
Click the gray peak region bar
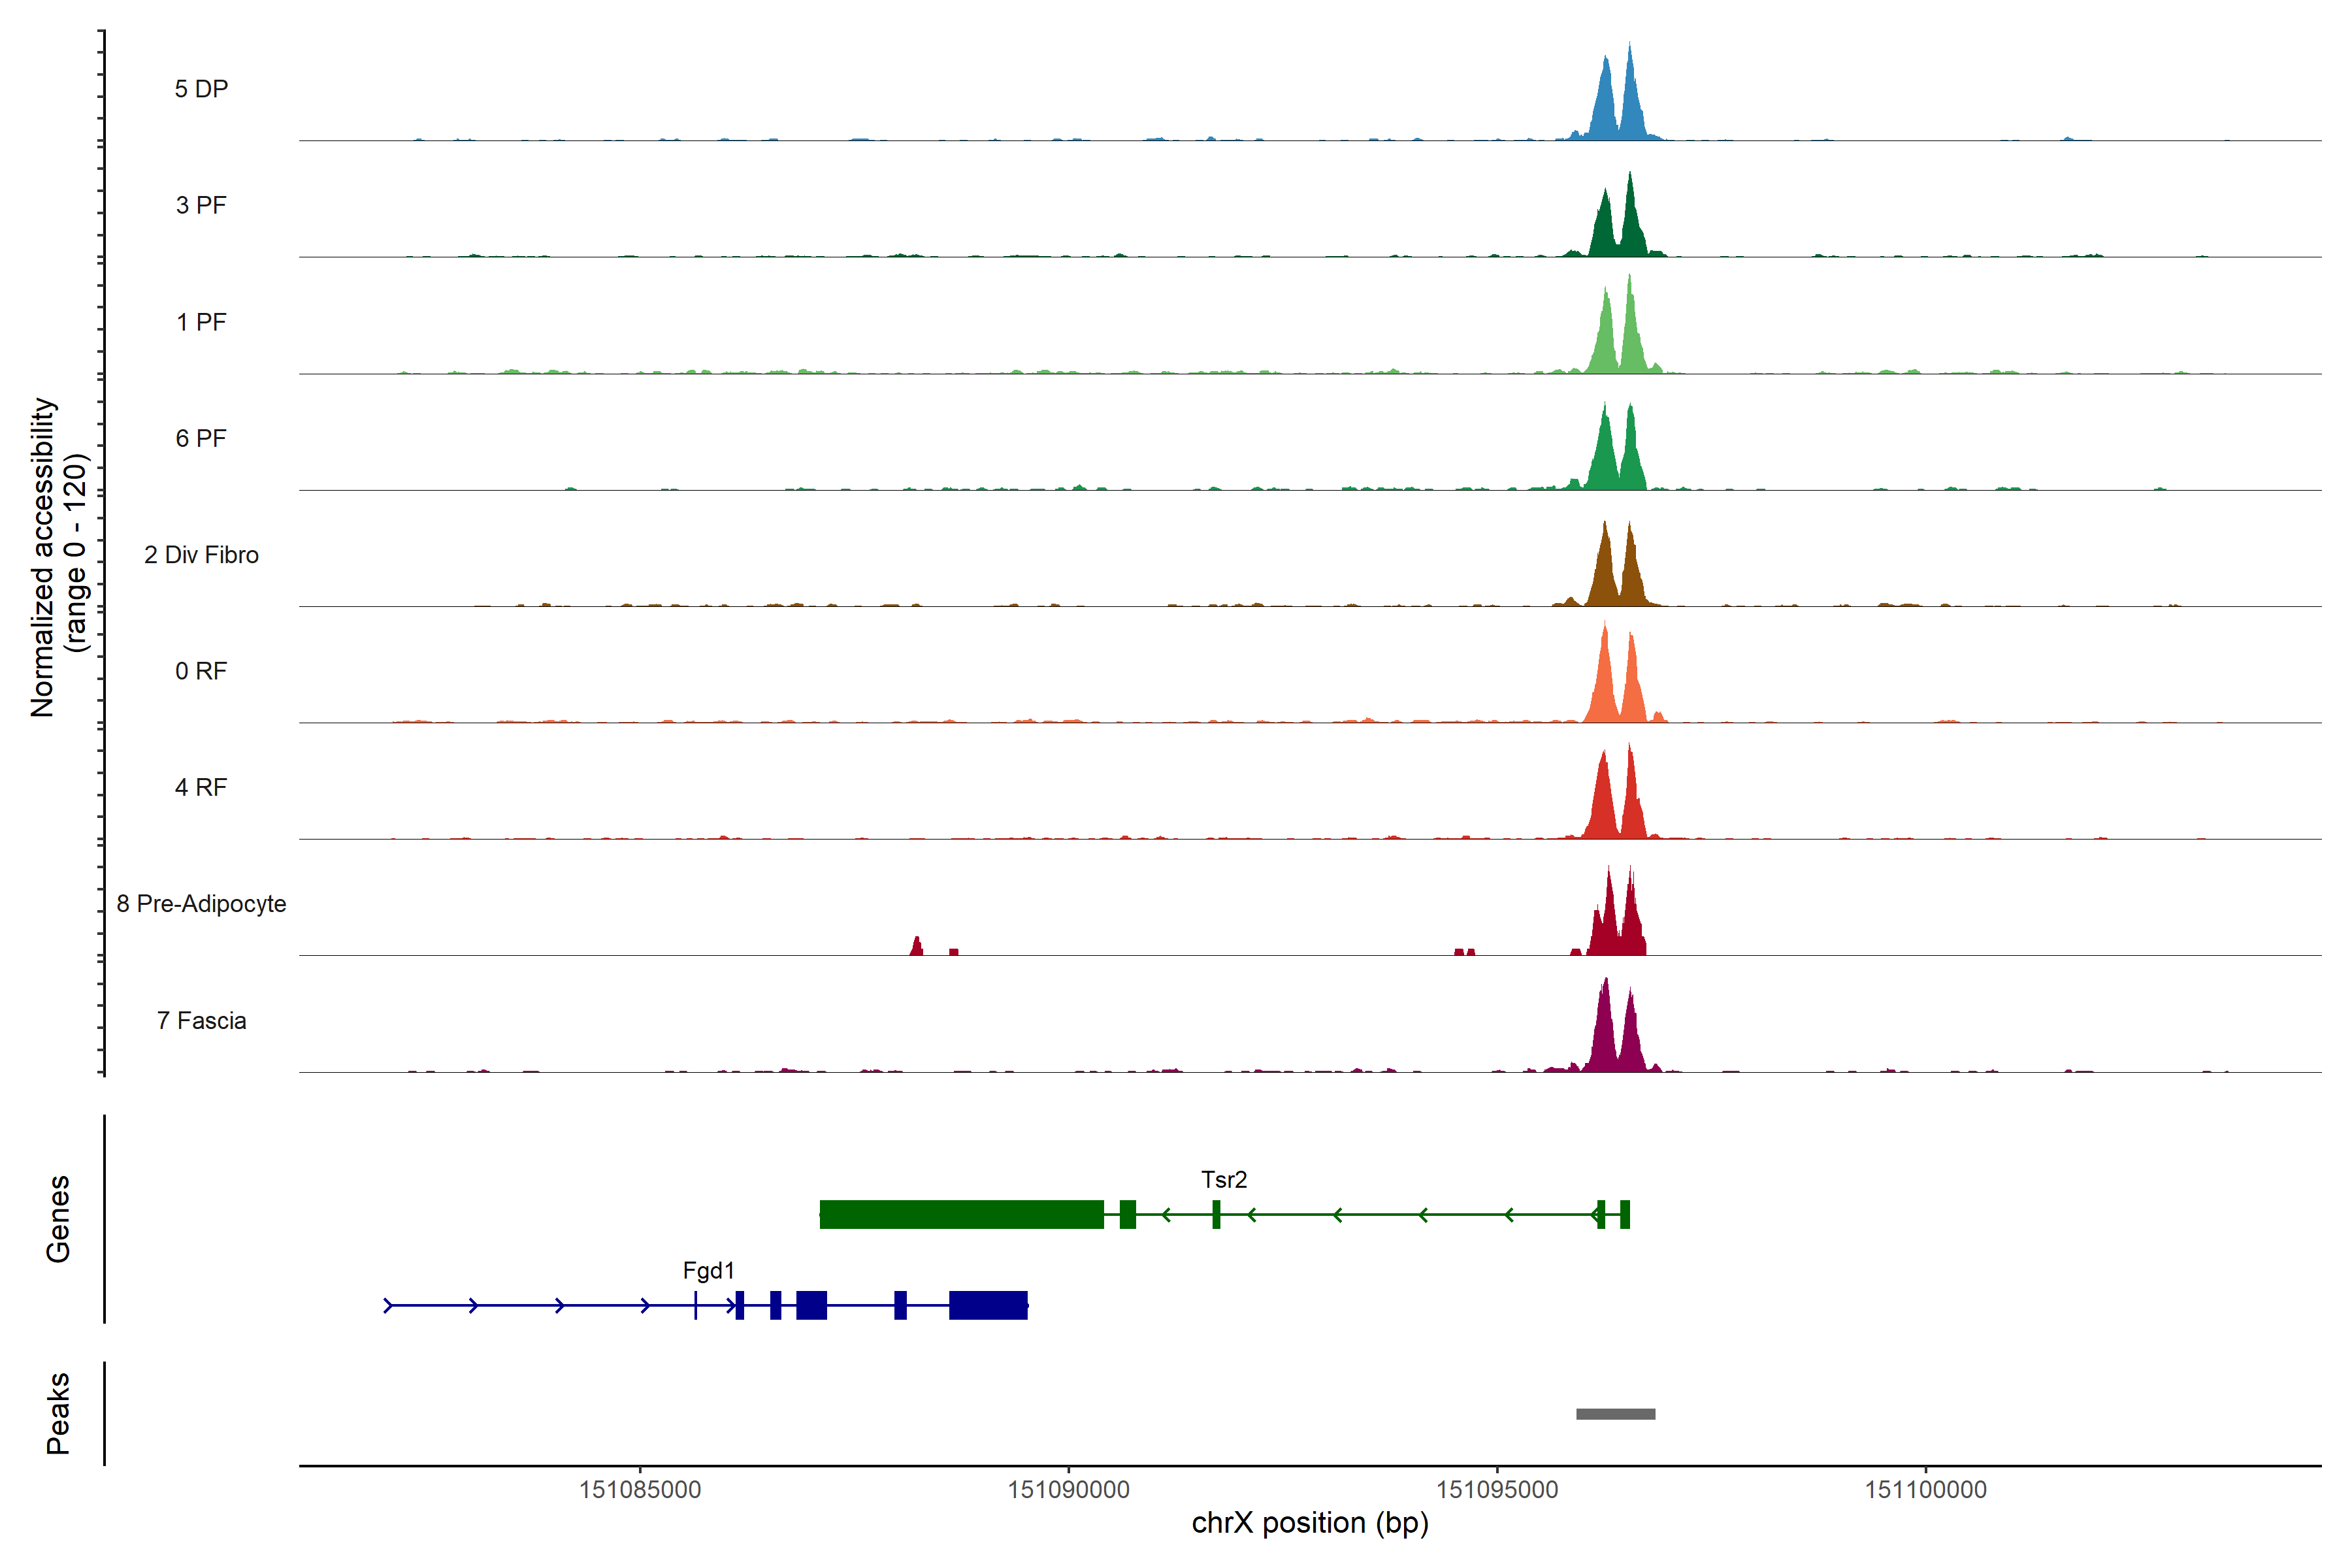(x=1615, y=1413)
